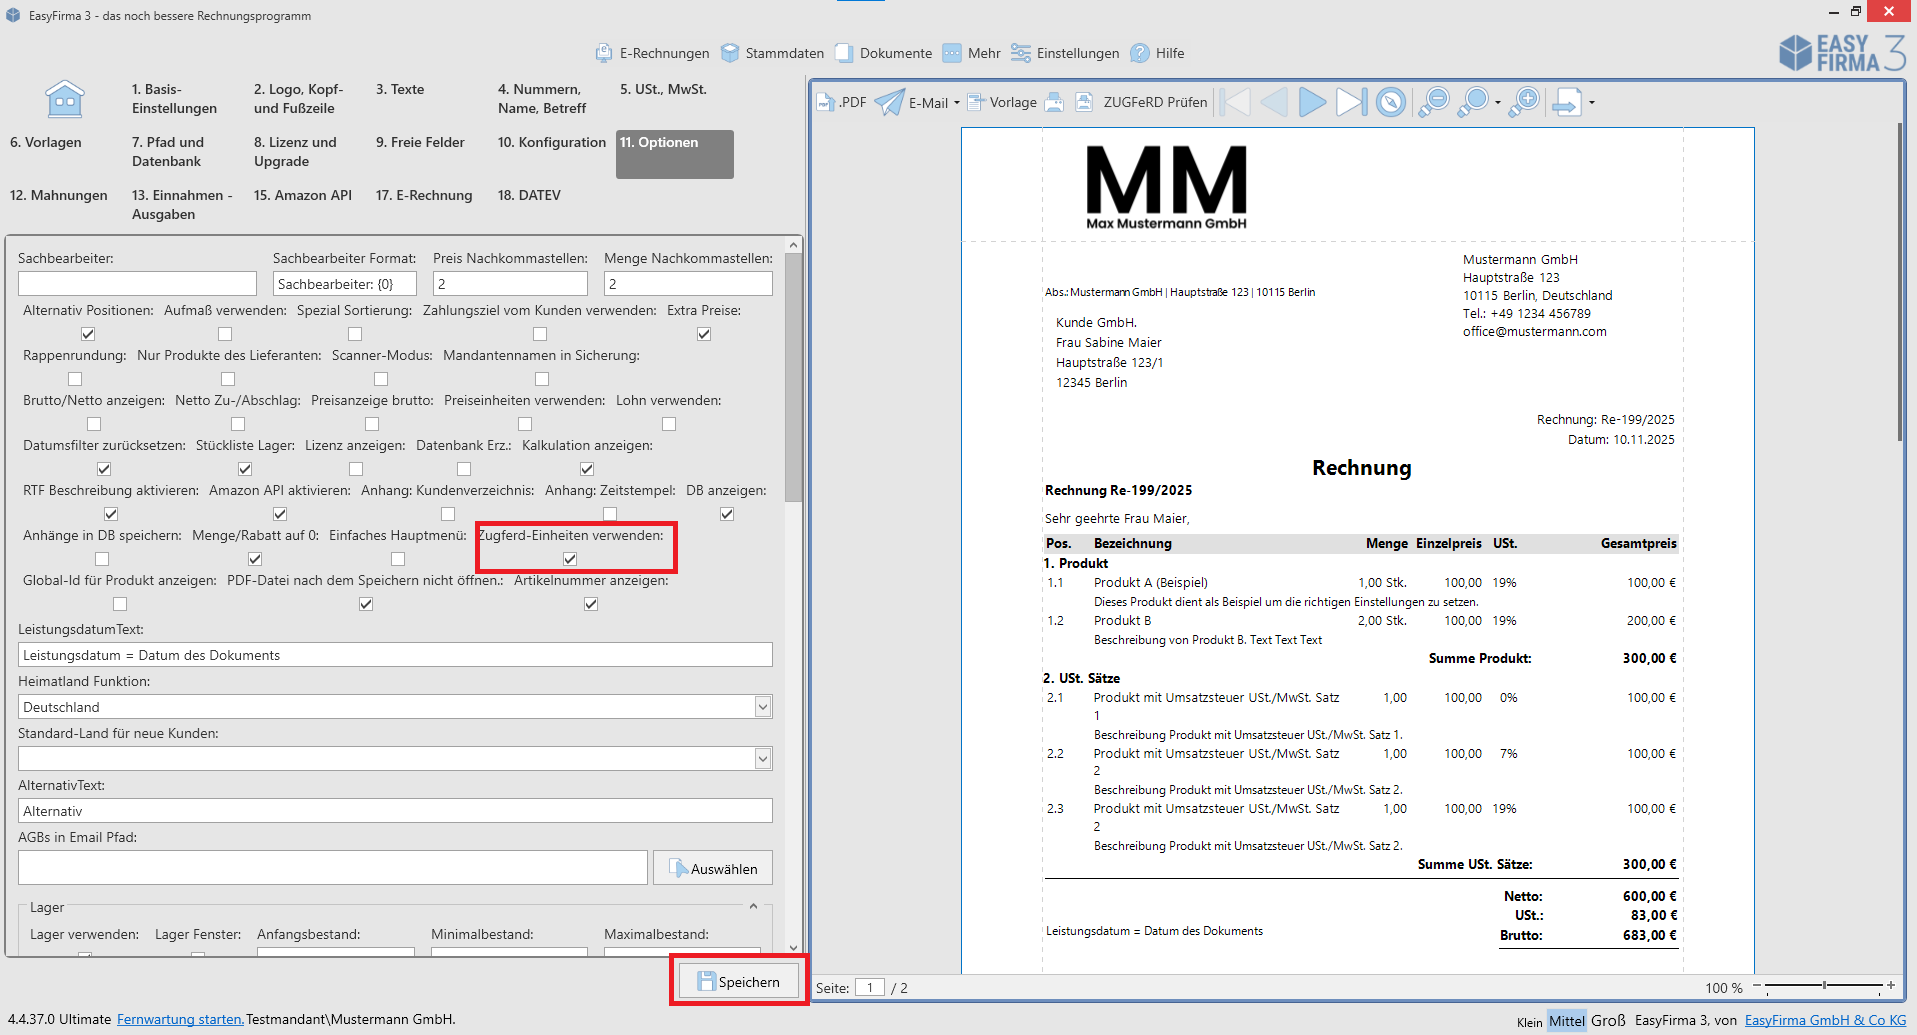Click the zoom slider in preview footer

point(1825,986)
